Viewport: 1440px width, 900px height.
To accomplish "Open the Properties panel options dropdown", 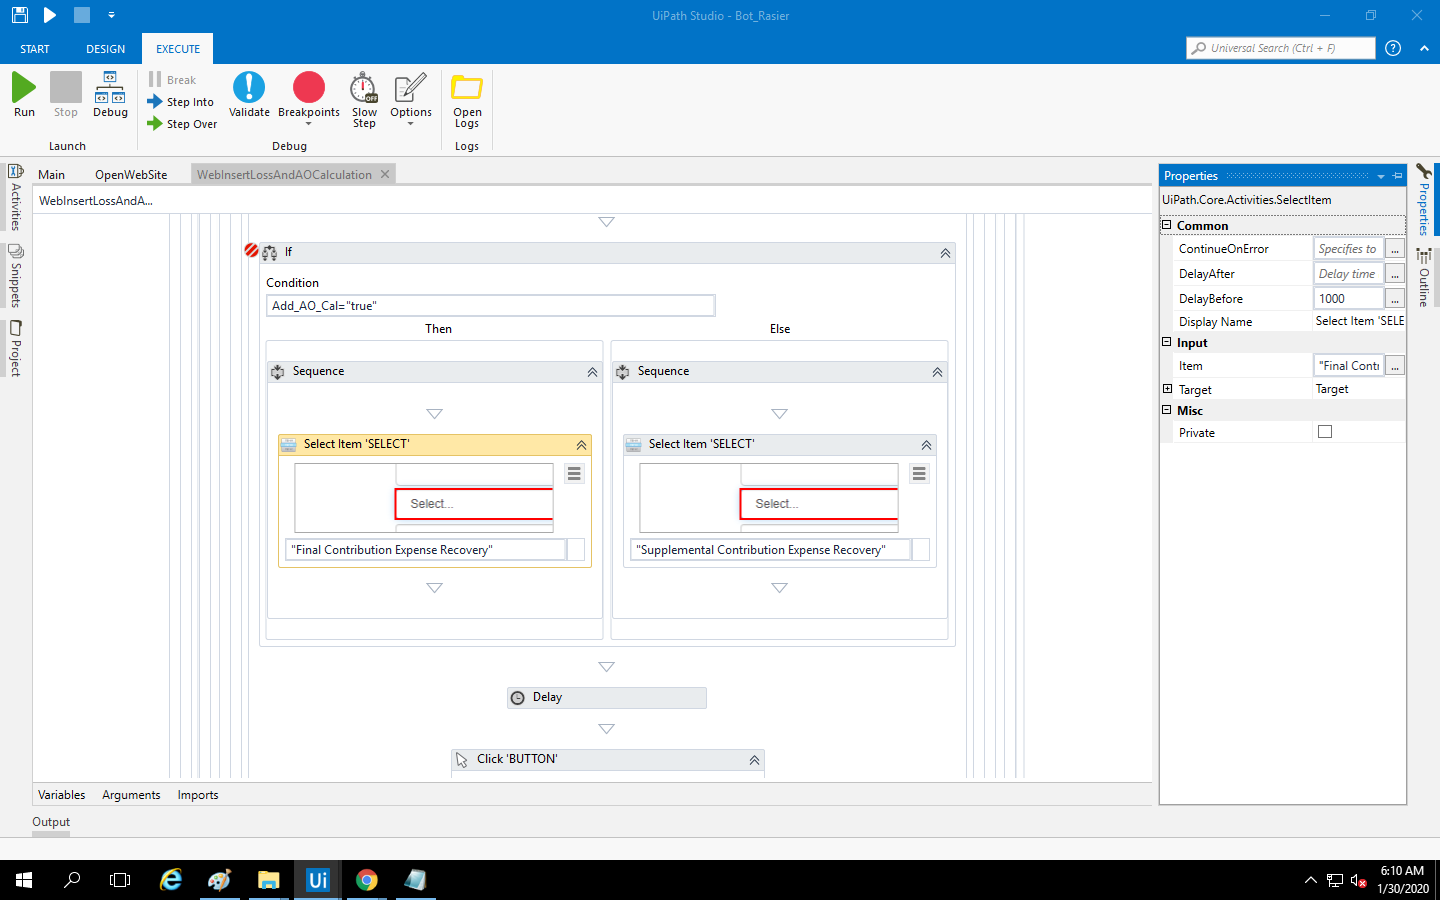I will [1381, 176].
